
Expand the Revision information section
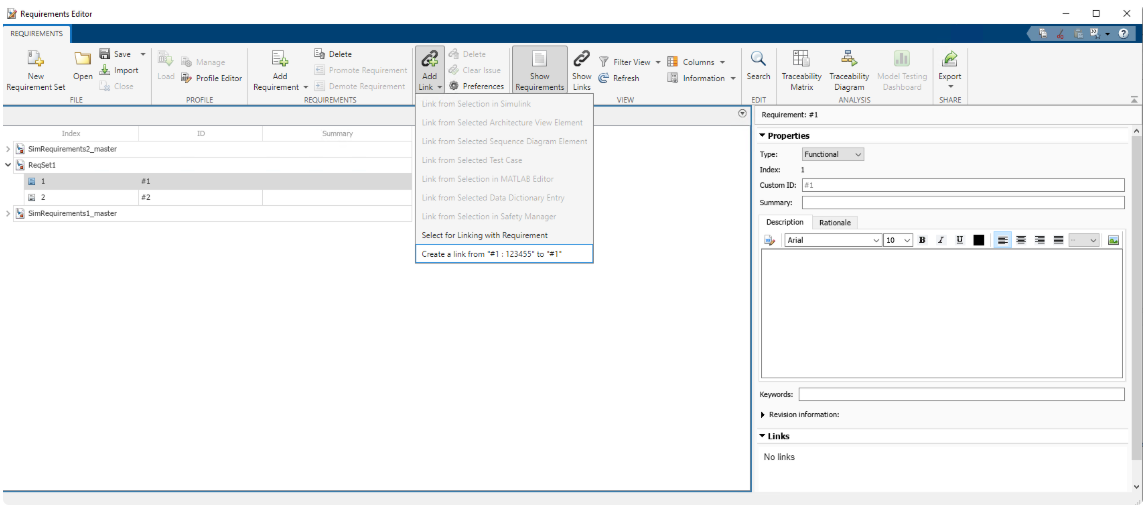pos(763,414)
